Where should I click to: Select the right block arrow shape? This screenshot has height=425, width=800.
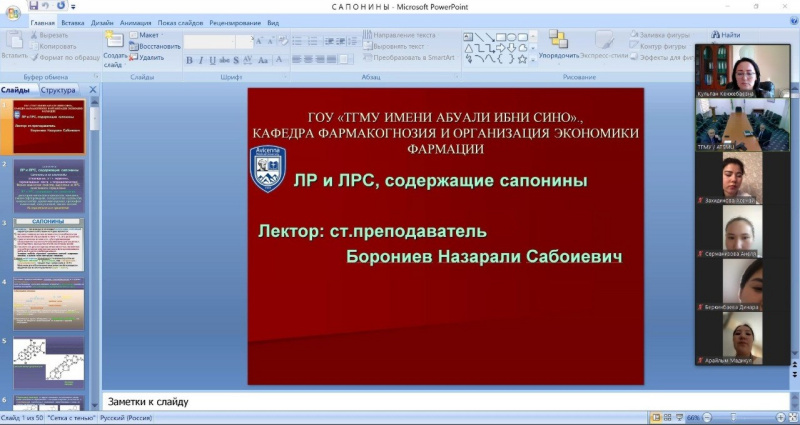pos(501,48)
